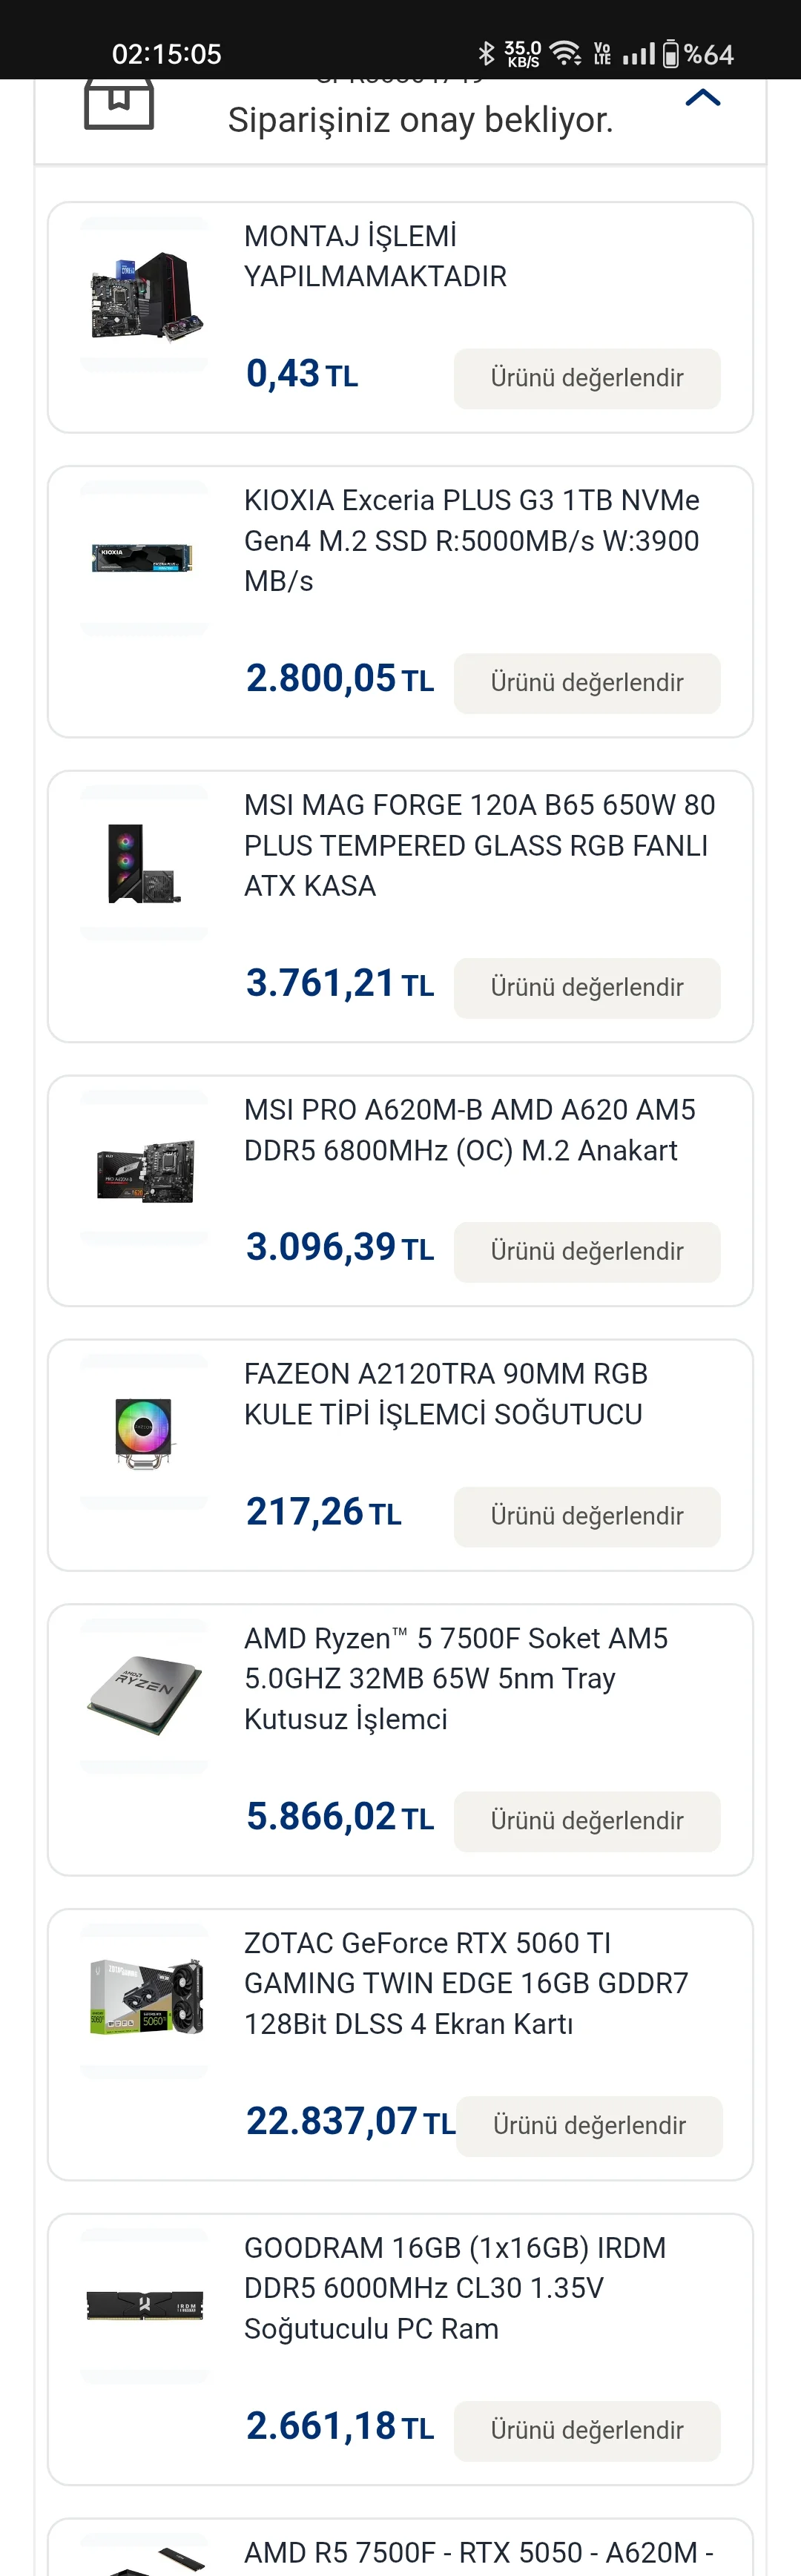Open the MSI MAG FORGE case thumbnail
This screenshot has height=2576, width=801.
(143, 863)
